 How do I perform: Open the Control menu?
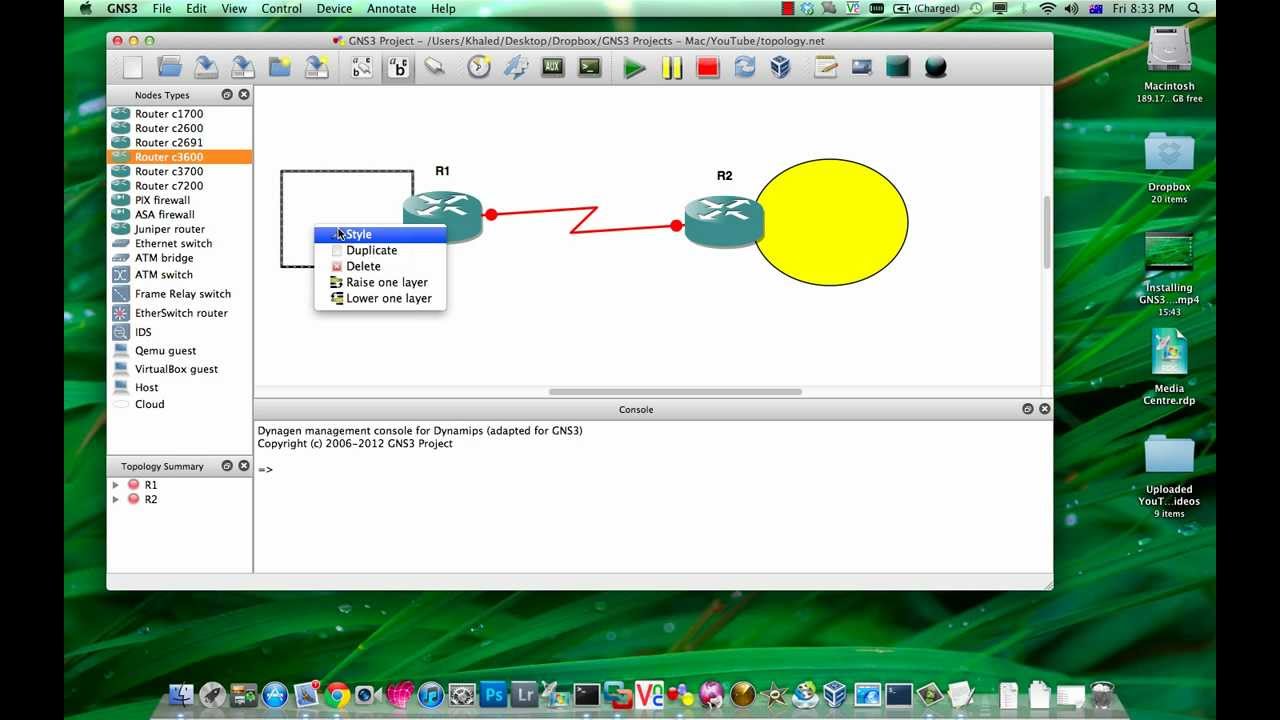pyautogui.click(x=282, y=8)
